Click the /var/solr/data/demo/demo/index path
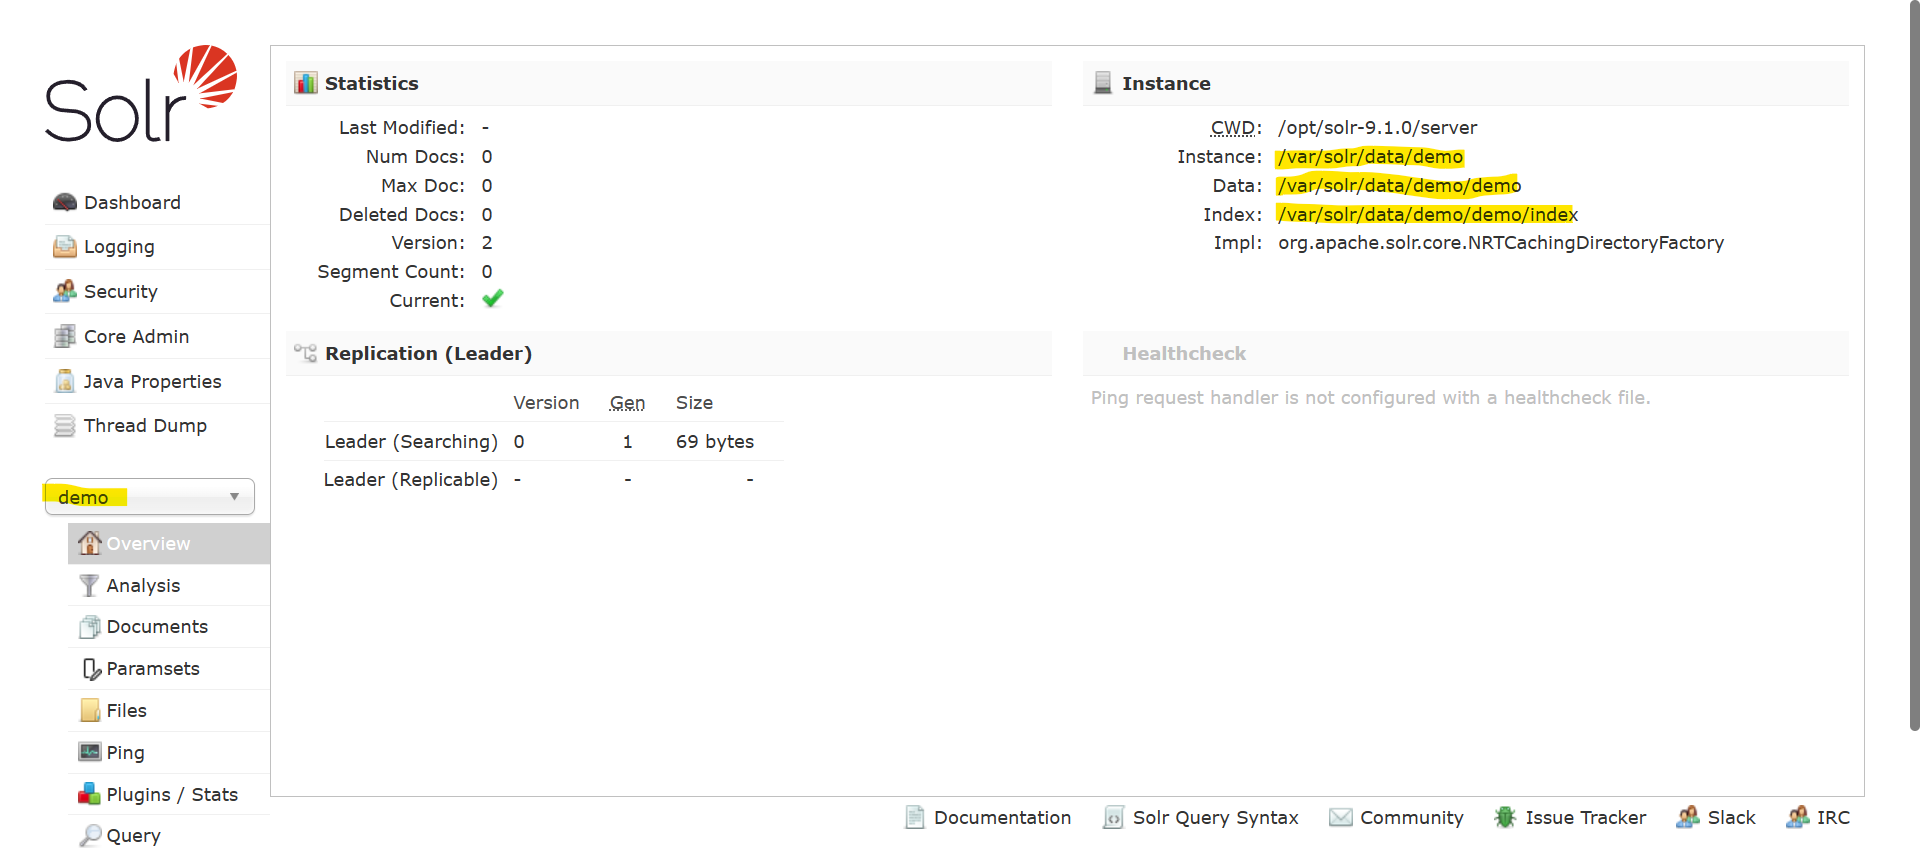 [1427, 215]
